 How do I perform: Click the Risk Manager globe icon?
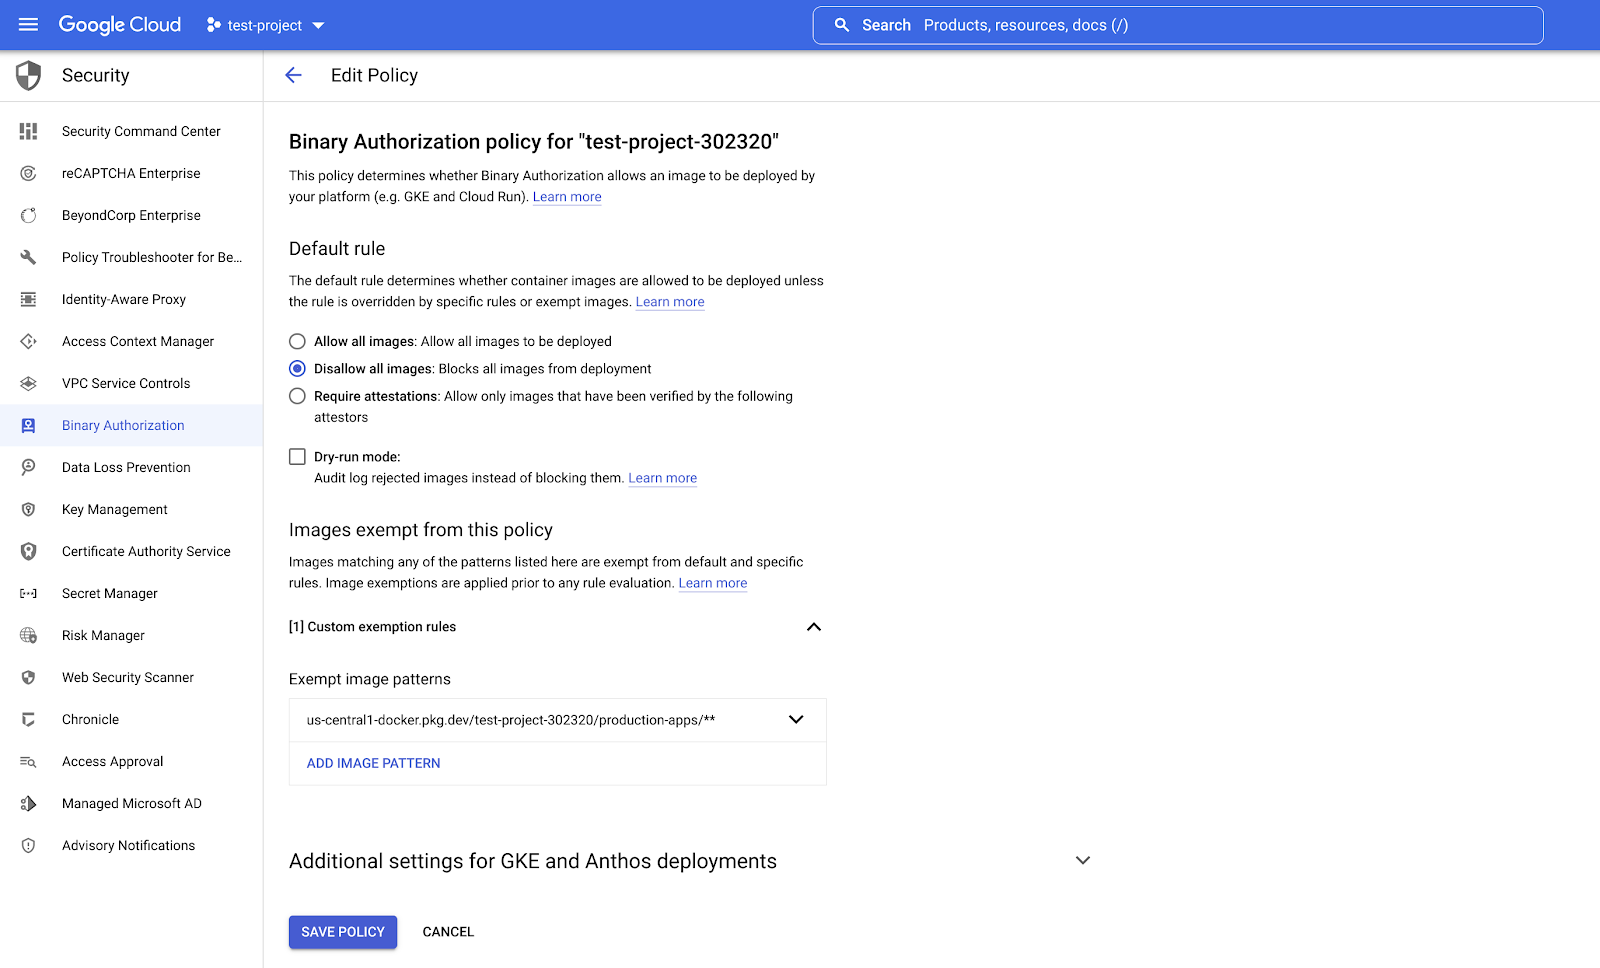tap(28, 635)
